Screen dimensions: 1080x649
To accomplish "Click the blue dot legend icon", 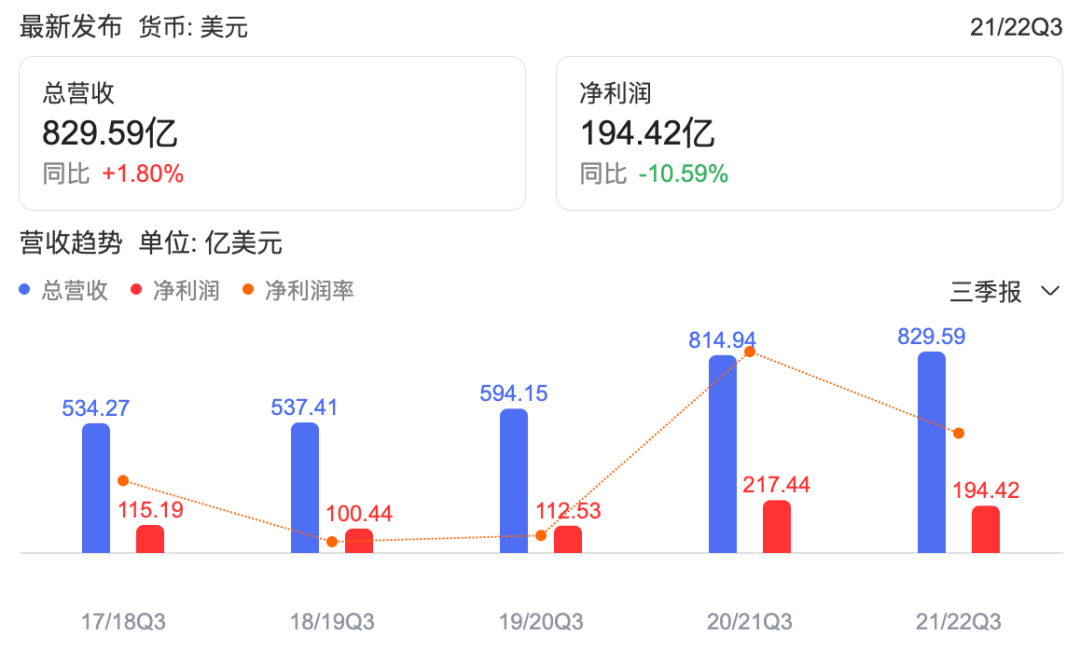I will [x=25, y=290].
